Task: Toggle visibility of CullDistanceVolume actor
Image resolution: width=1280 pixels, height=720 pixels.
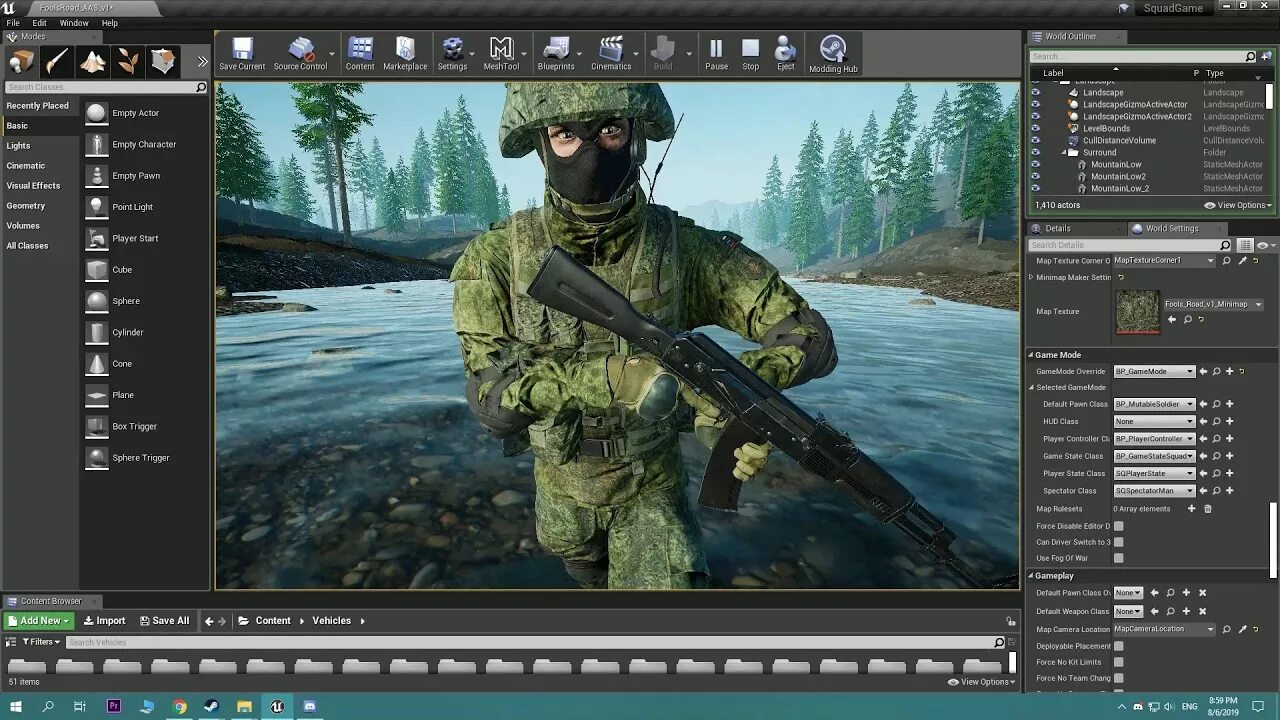Action: pos(1035,140)
